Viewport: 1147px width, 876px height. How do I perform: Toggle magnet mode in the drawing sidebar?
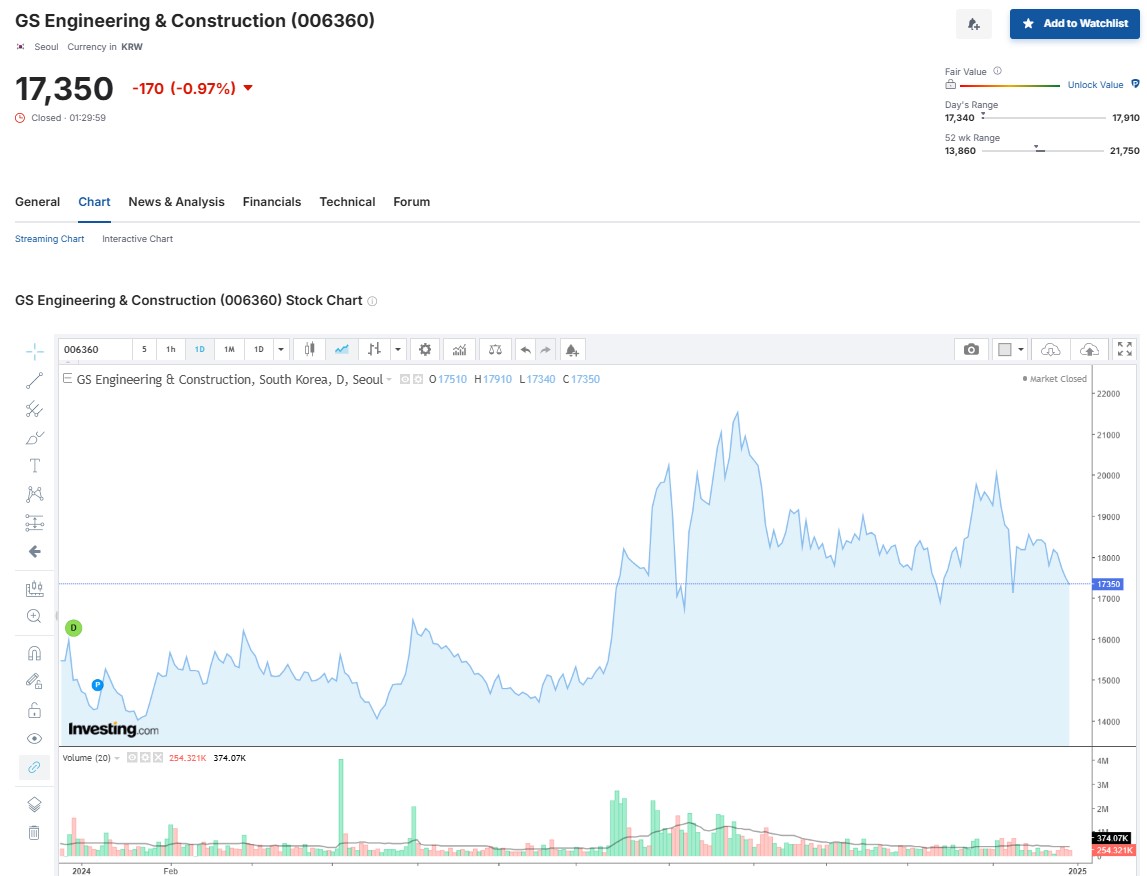[x=34, y=653]
